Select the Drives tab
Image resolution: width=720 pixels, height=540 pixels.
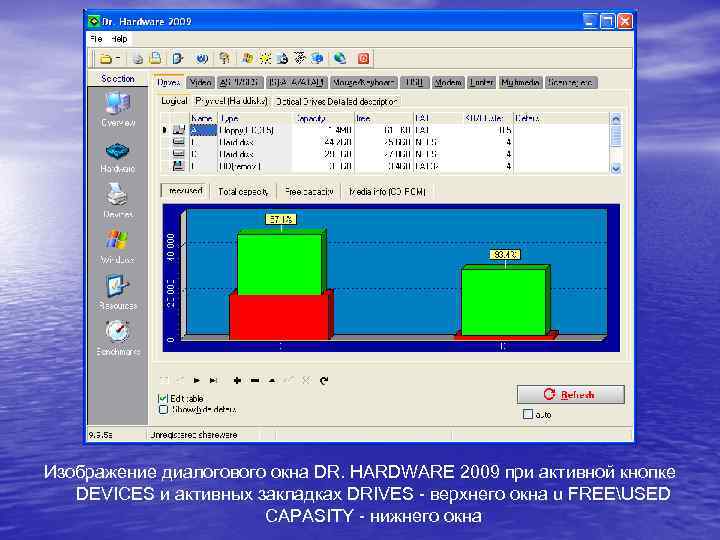click(169, 82)
